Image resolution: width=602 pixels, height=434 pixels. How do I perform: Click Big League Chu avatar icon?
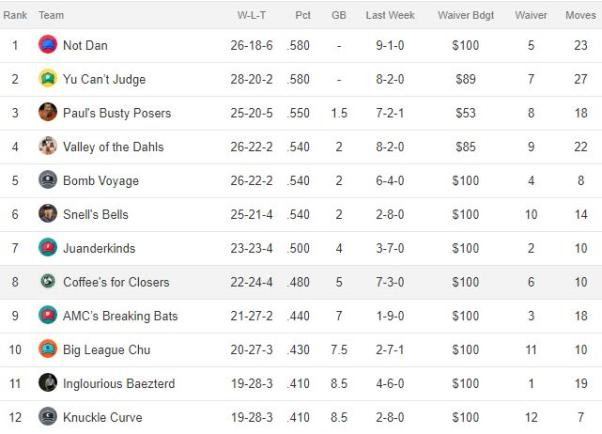48,349
